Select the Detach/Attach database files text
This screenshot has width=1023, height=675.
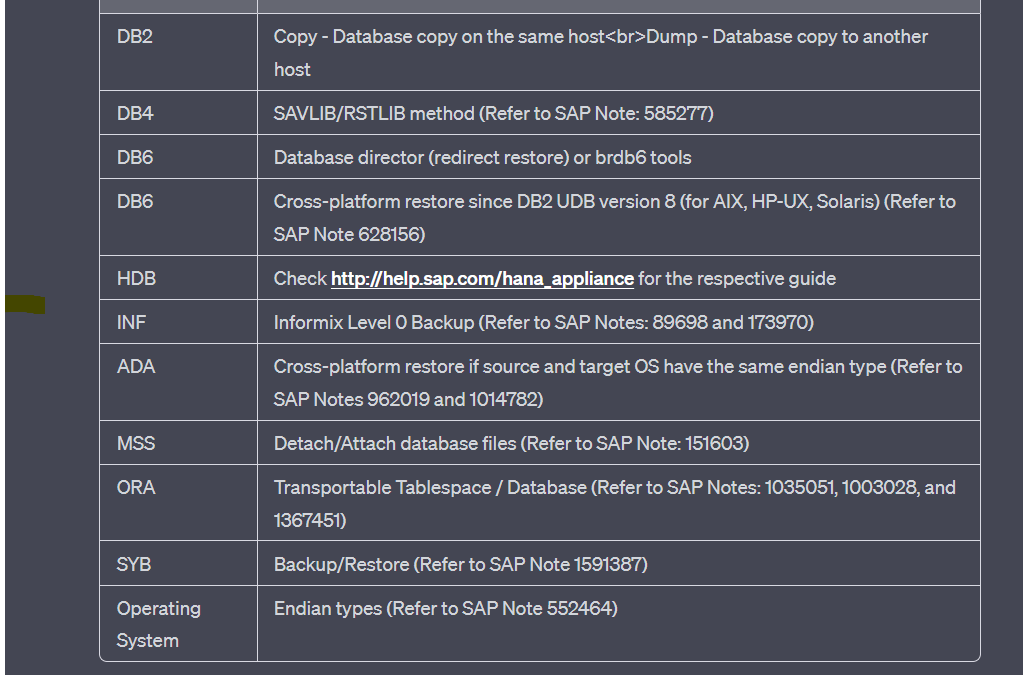[x=511, y=443]
